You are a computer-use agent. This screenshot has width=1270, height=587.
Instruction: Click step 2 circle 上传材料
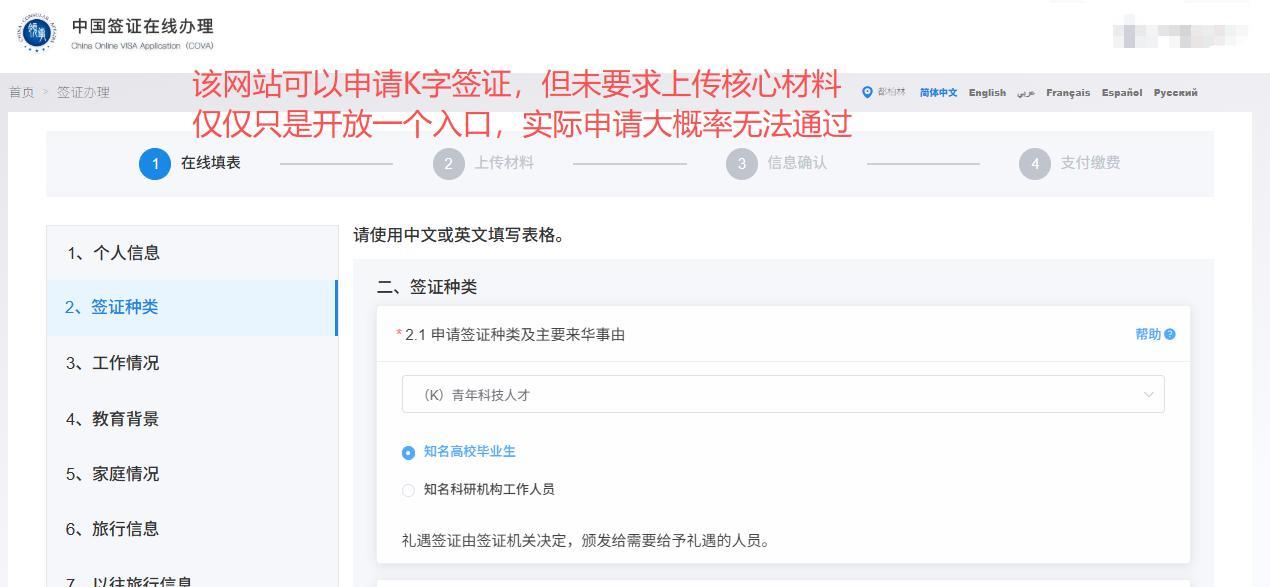tap(449, 164)
